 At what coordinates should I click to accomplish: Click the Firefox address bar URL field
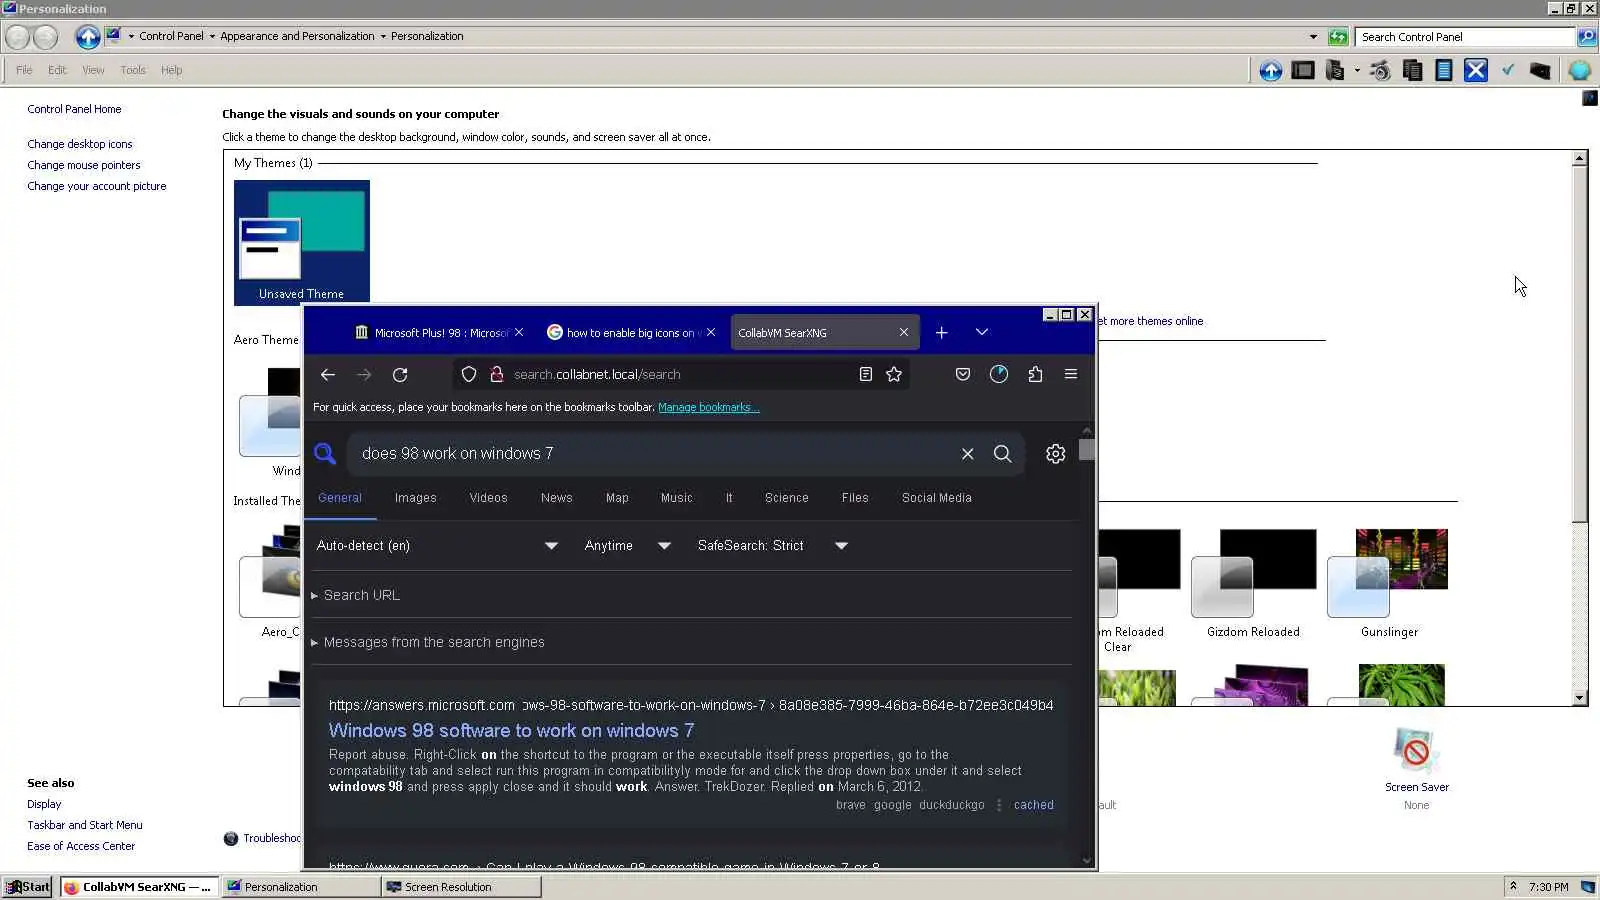tap(680, 374)
